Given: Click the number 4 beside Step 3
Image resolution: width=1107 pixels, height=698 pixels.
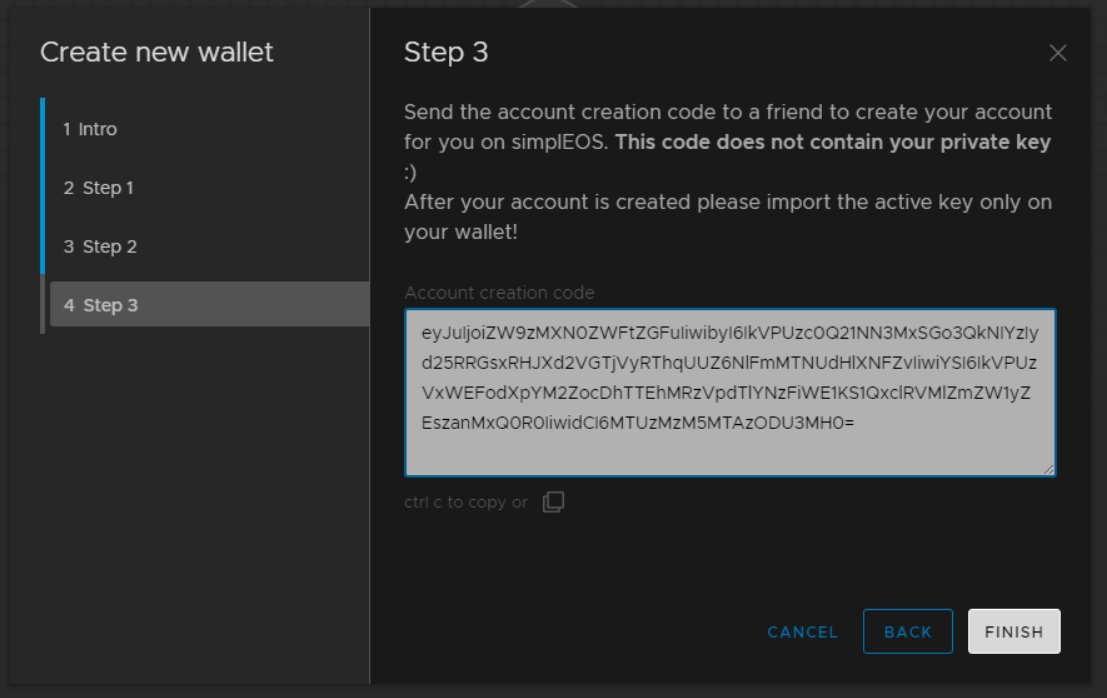Looking at the screenshot, I should tap(68, 305).
